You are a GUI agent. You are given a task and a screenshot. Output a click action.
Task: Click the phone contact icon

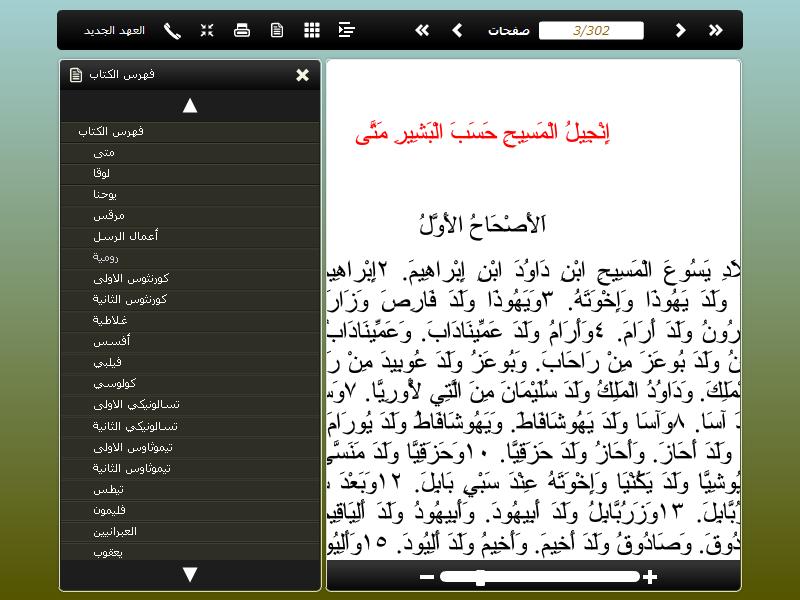[x=172, y=30]
